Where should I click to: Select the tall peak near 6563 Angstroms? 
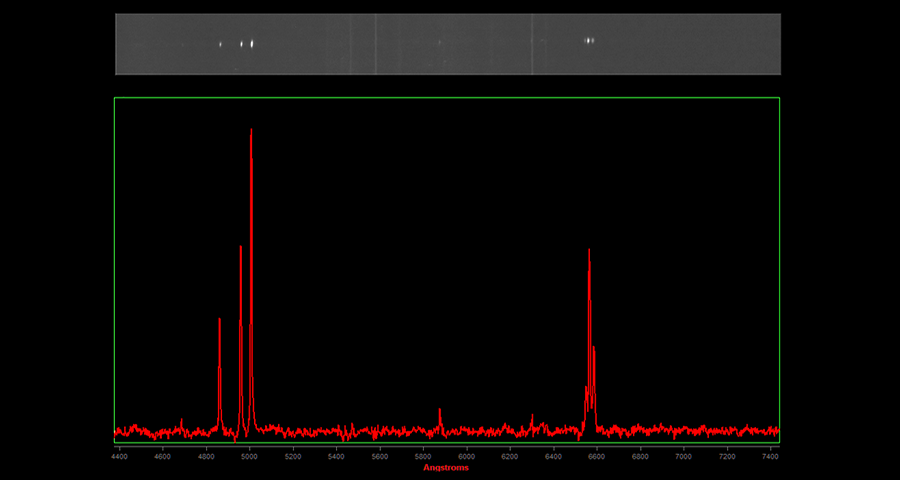589,250
